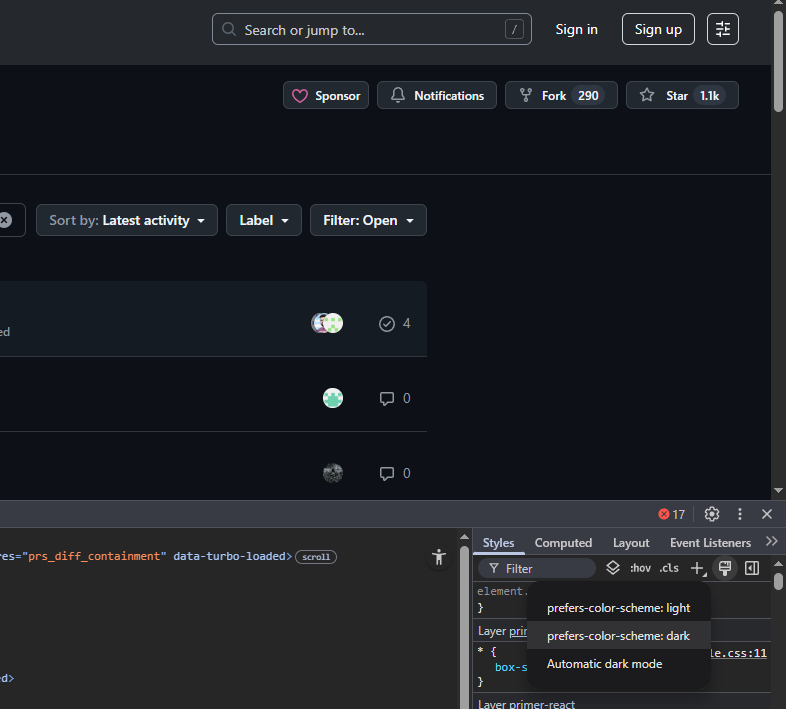Click the Search or jump to field
The width and height of the screenshot is (786, 709).
point(371,30)
